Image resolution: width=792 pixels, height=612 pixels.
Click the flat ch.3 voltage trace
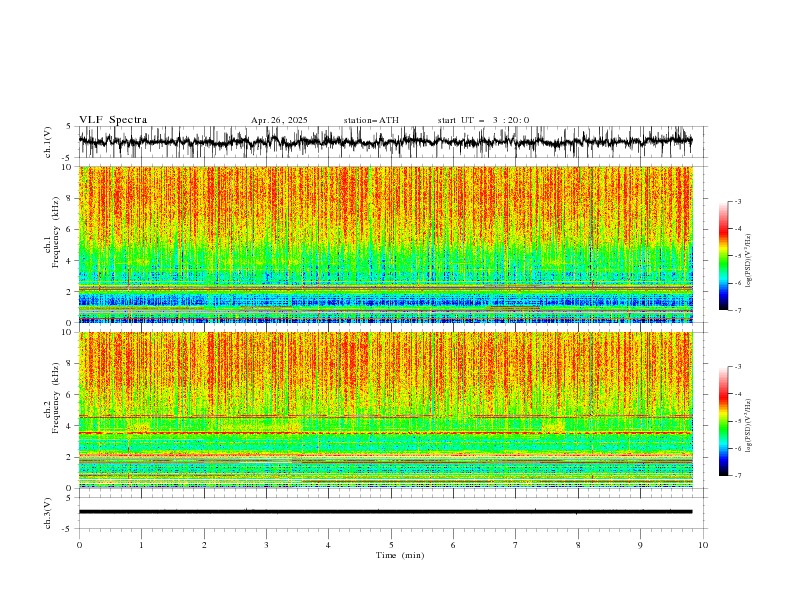tap(385, 512)
